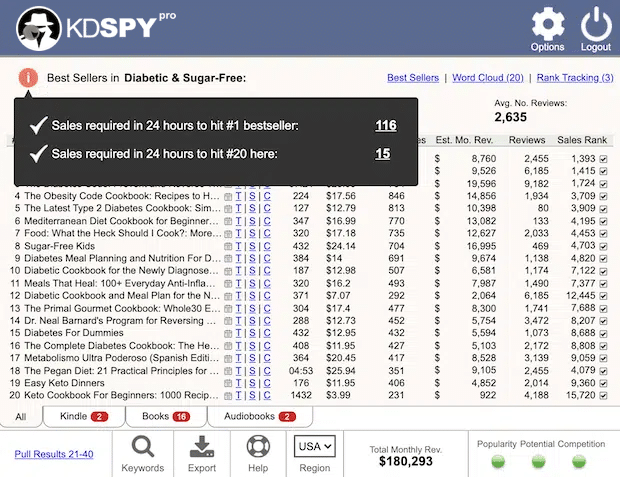
Task: Click calendar icon for Mediterranean Diet Cookbook row
Action: click(x=228, y=221)
